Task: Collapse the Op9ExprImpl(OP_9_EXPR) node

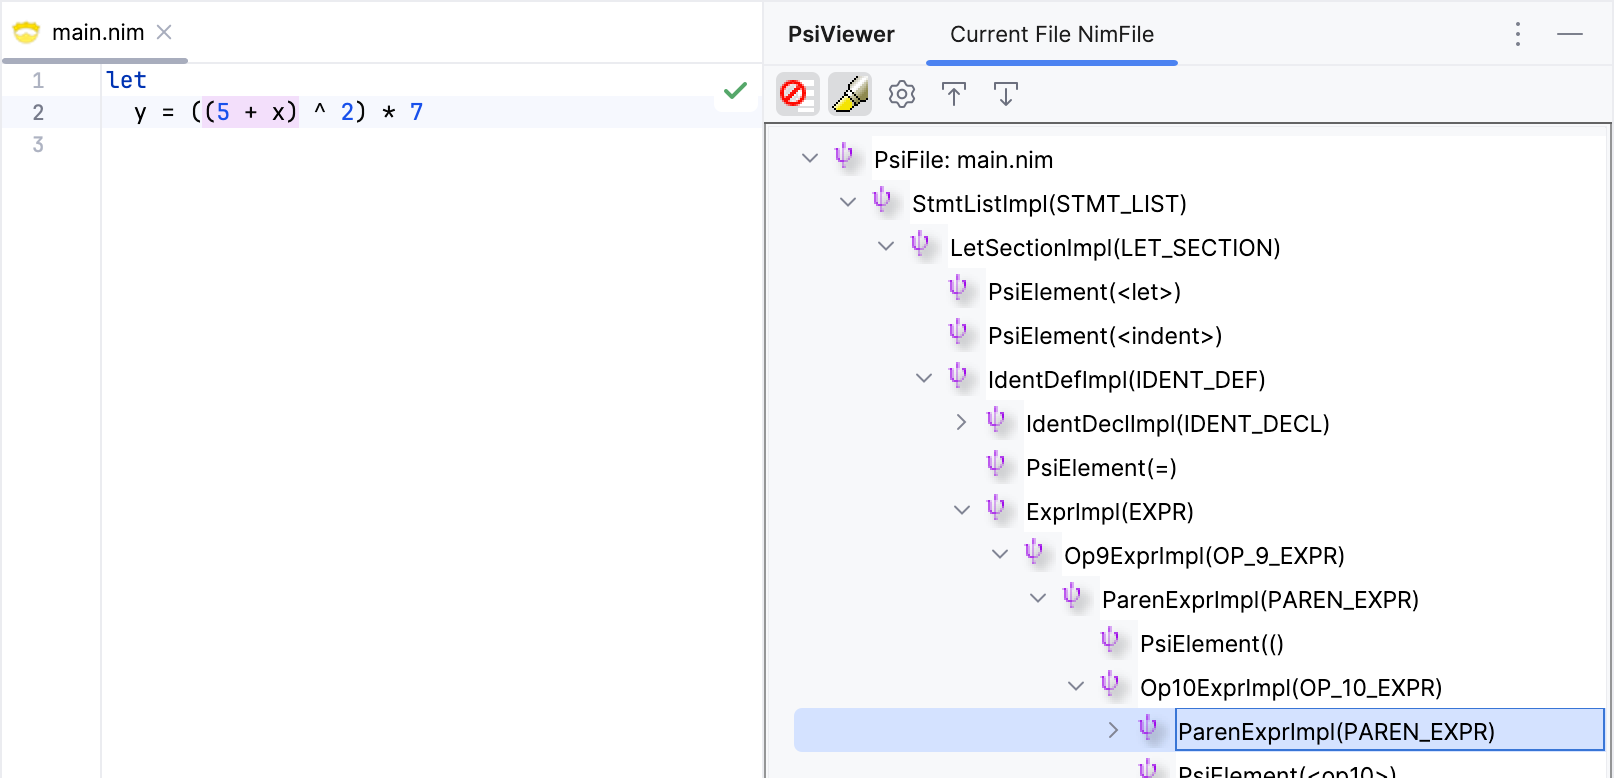Action: coord(1000,554)
